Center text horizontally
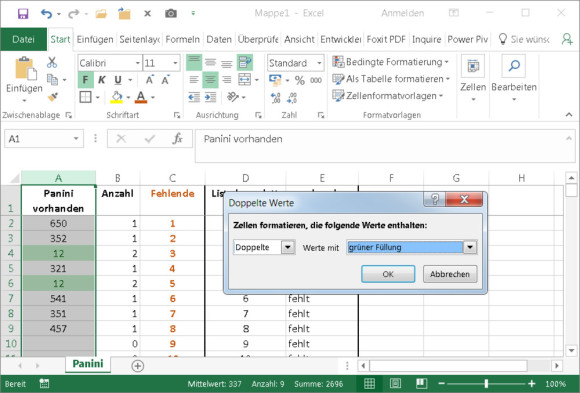 click(210, 80)
